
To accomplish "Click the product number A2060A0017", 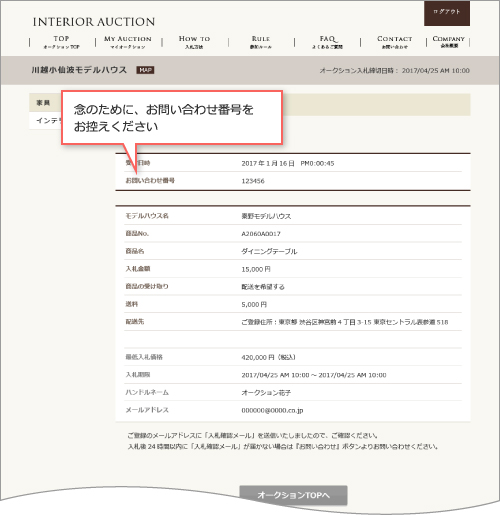I will [261, 234].
